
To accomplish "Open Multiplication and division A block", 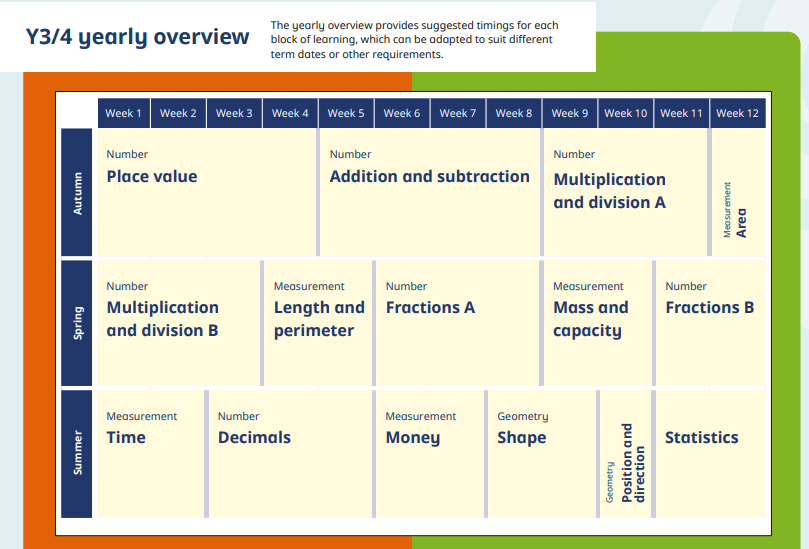I will pos(609,191).
